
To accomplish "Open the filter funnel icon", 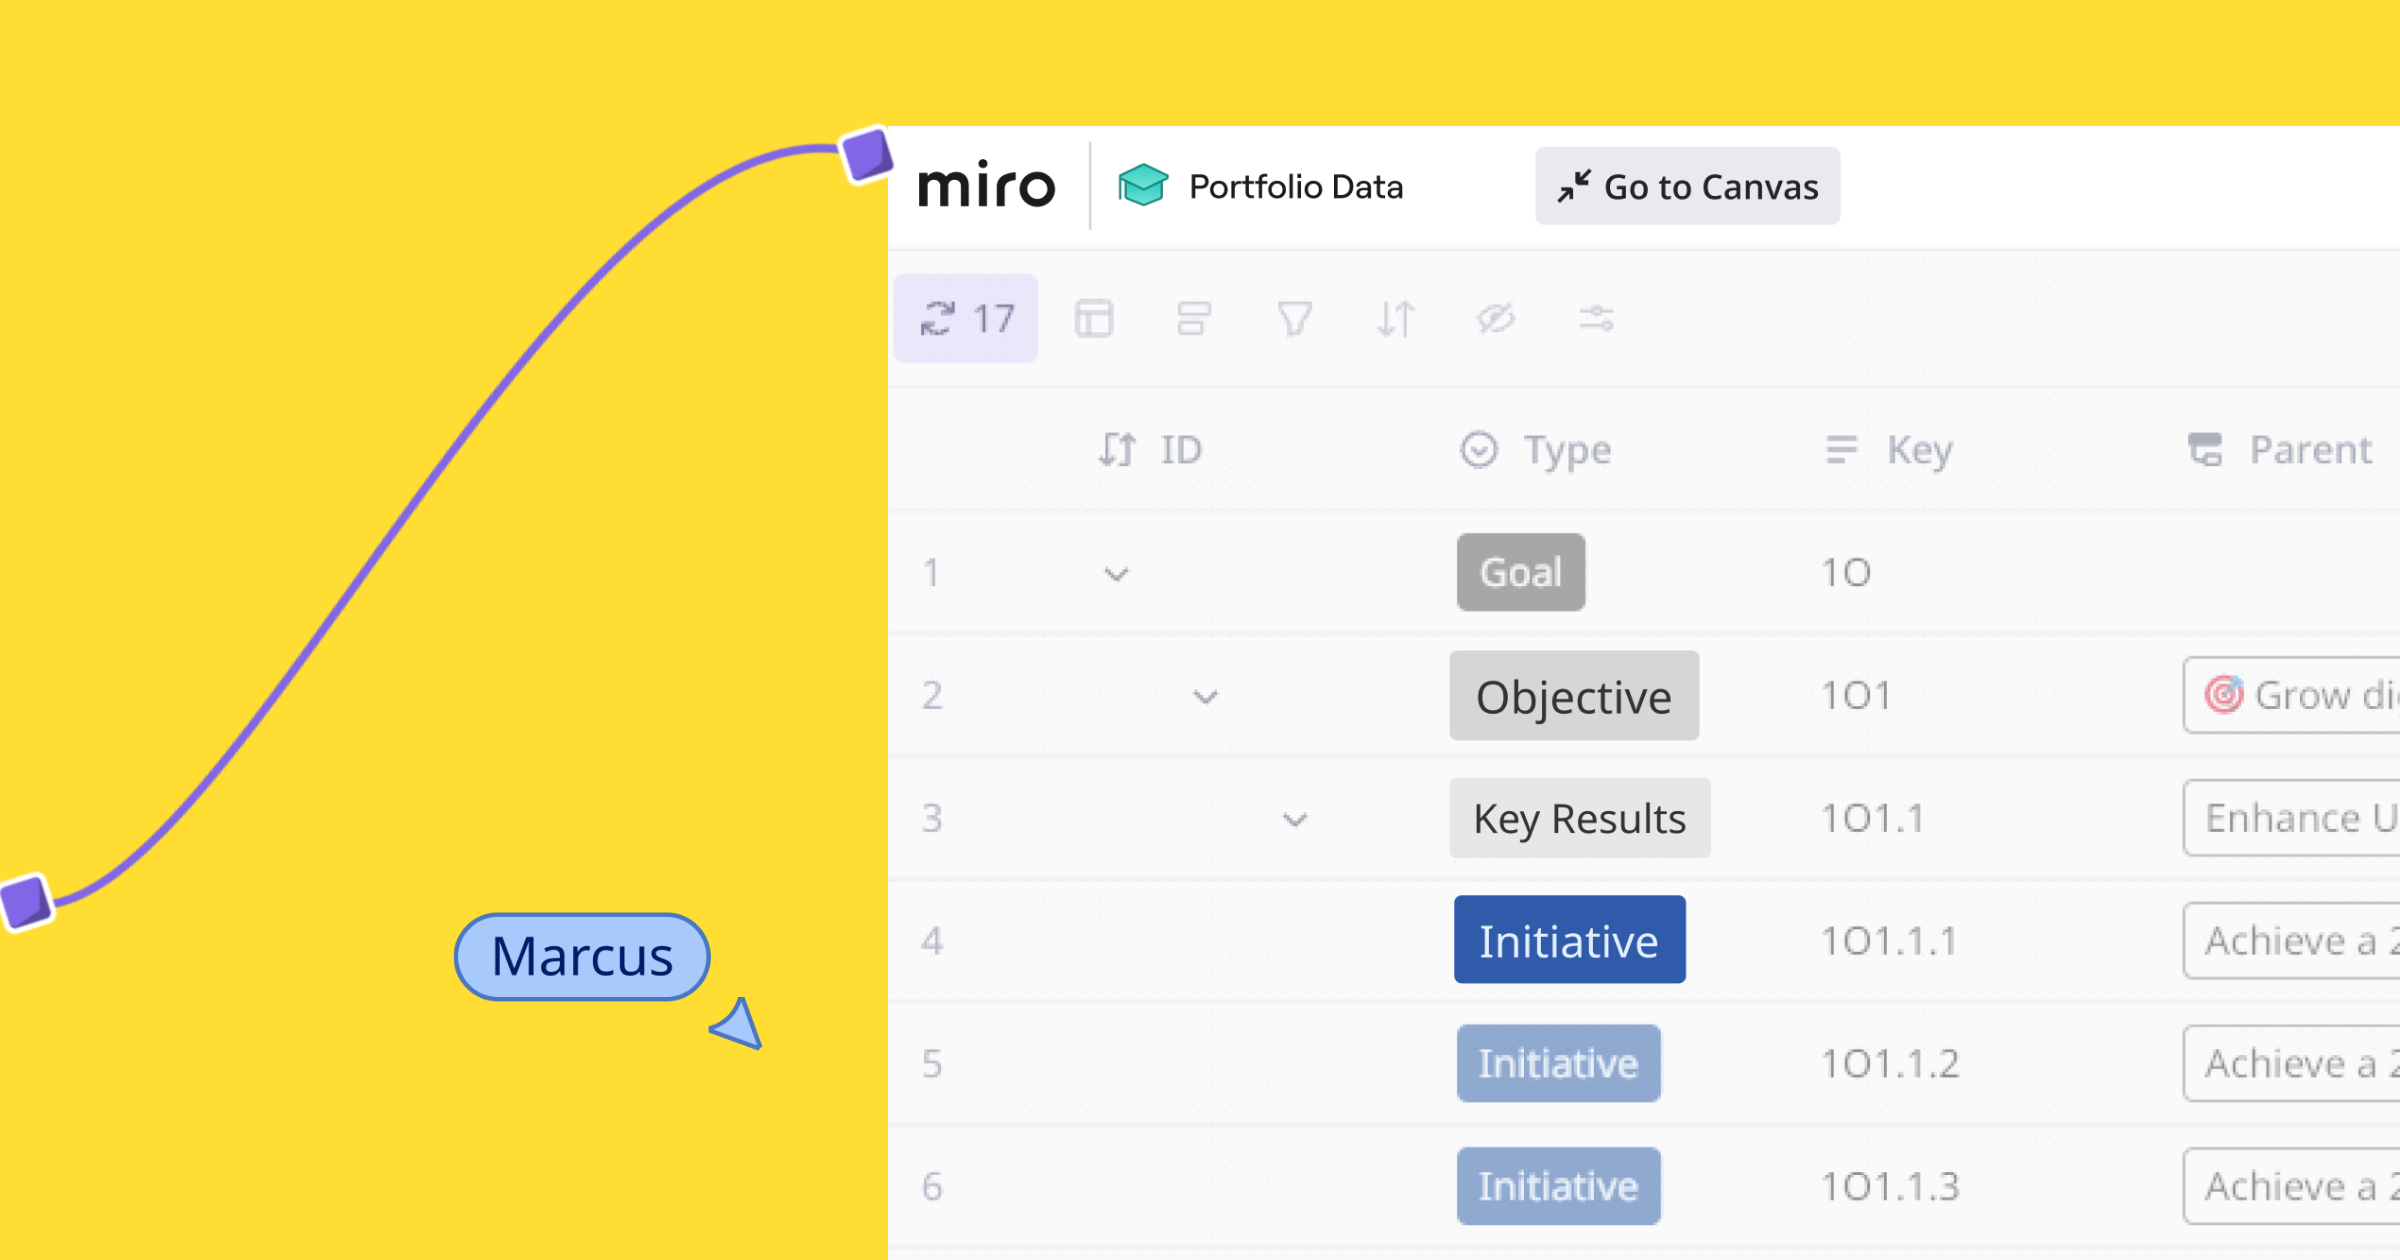I will click(1294, 319).
